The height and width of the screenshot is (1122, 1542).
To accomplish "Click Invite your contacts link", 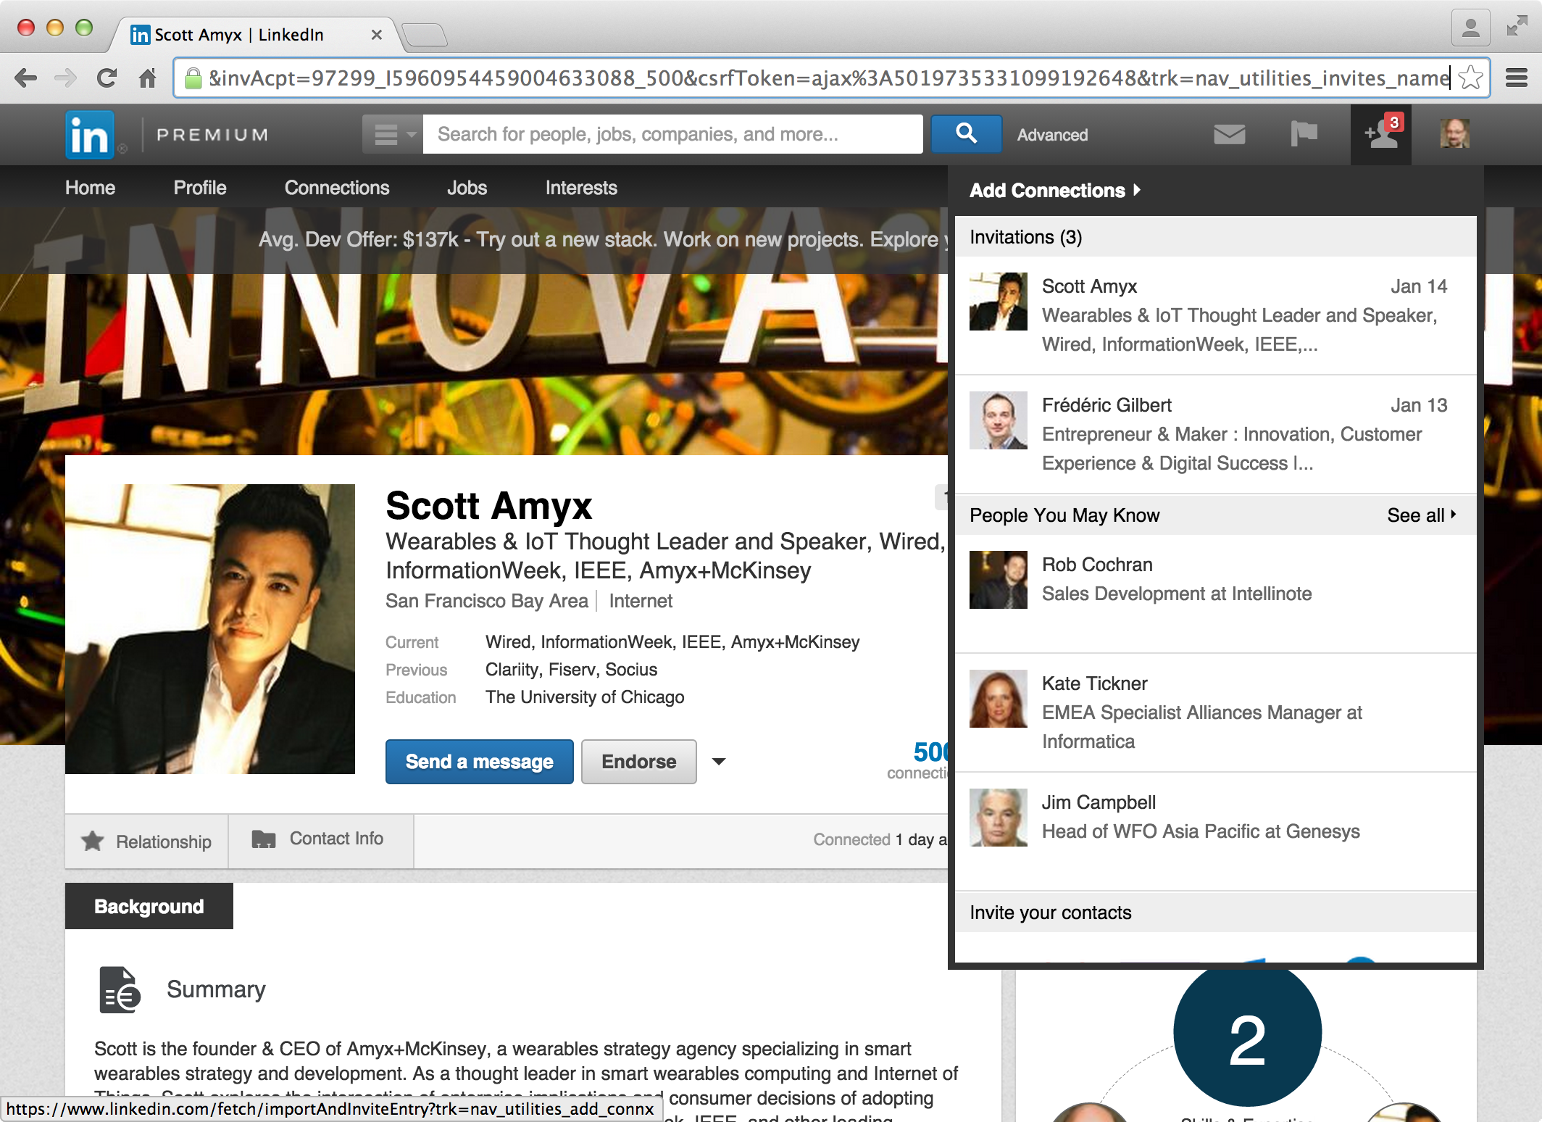I will point(1051,913).
